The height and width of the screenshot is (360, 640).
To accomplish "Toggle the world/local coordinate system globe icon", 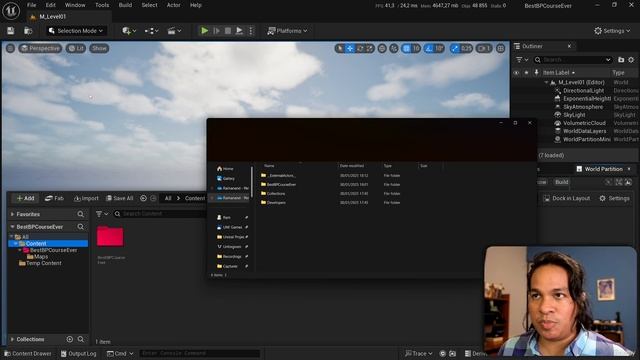I will pyautogui.click(x=382, y=48).
